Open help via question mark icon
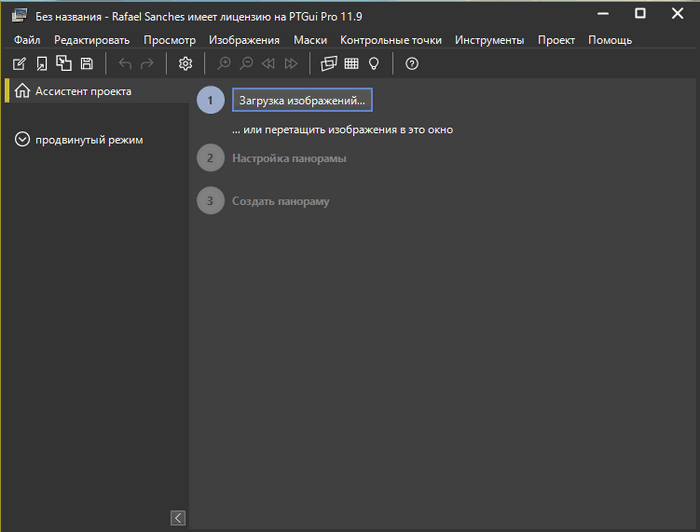 412,64
